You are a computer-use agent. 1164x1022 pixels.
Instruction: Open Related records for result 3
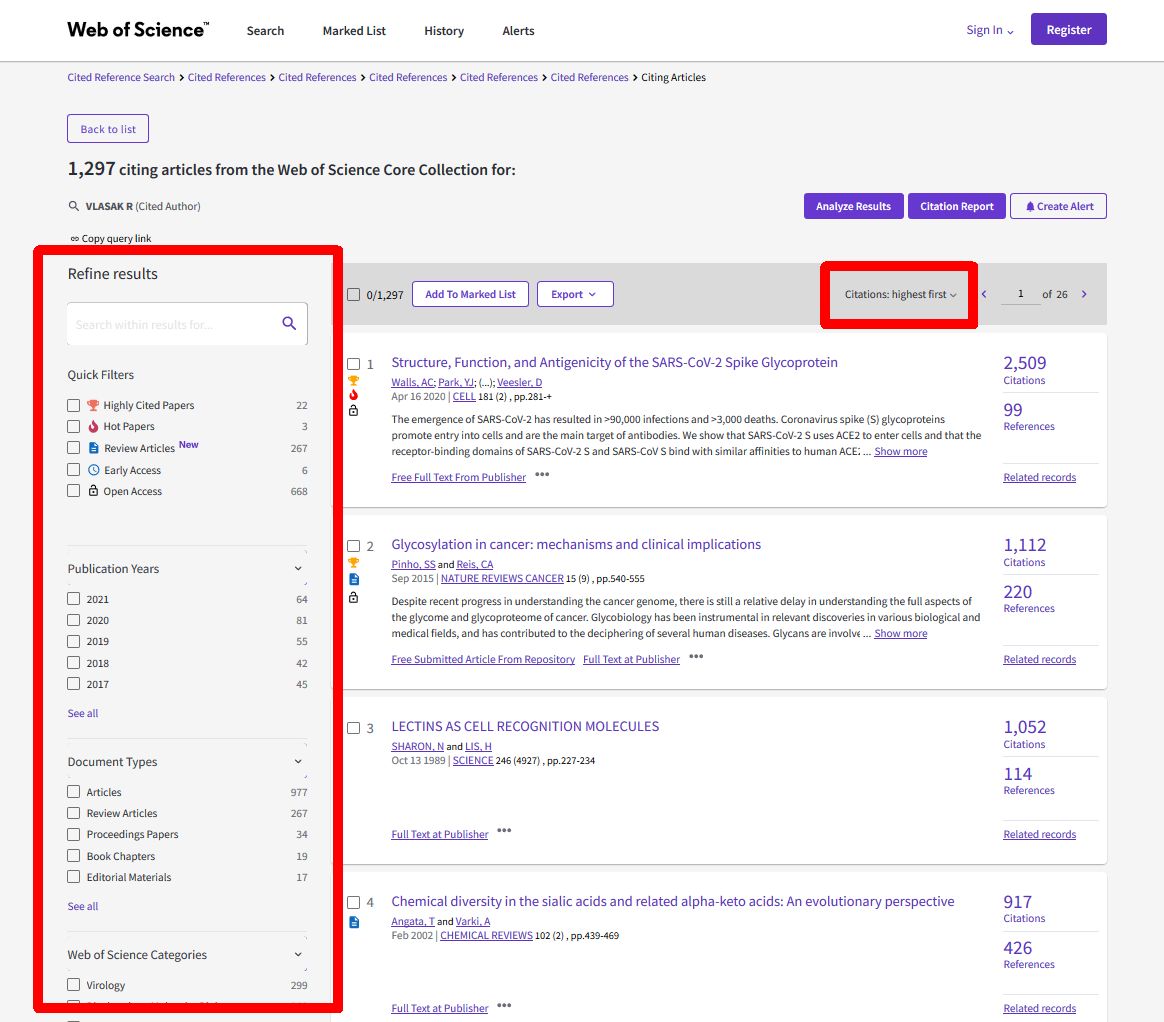pos(1039,834)
